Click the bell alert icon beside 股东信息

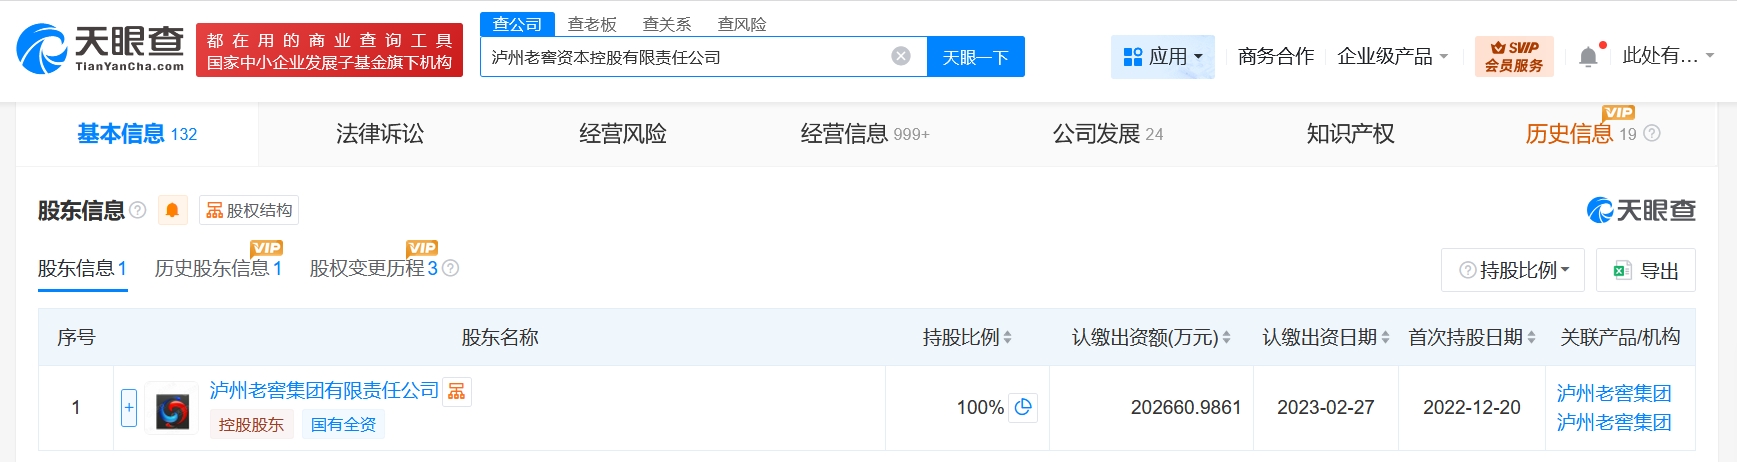[x=172, y=210]
